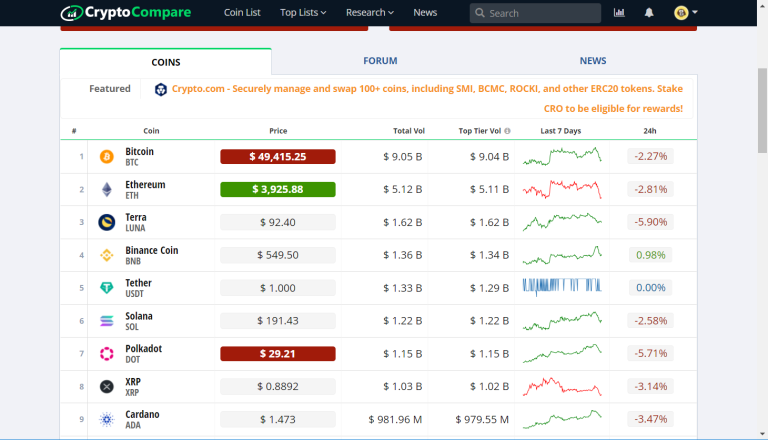Open the portfolio chart icon in navbar
768x440 pixels.
(619, 13)
